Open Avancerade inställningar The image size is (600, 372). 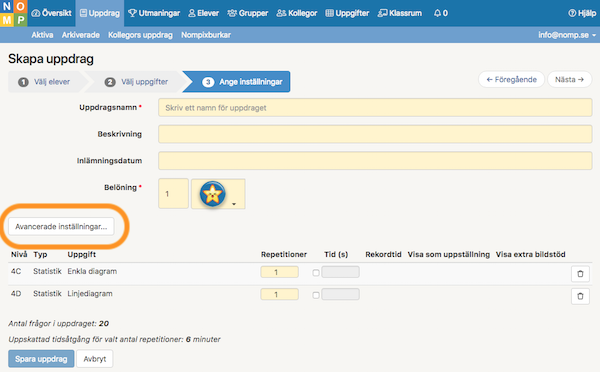pyautogui.click(x=61, y=227)
